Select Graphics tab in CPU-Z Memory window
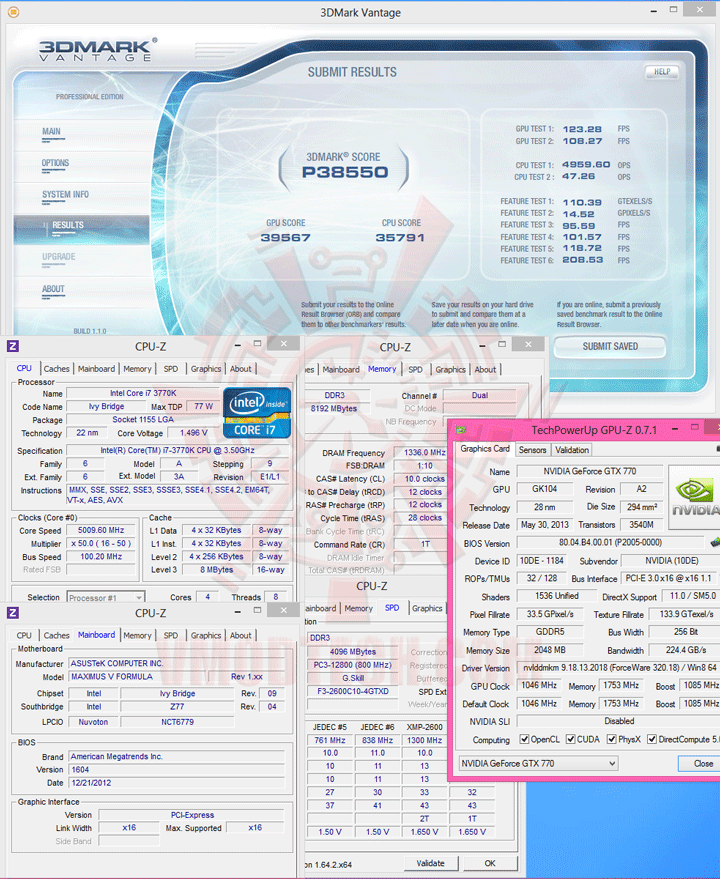 (450, 369)
